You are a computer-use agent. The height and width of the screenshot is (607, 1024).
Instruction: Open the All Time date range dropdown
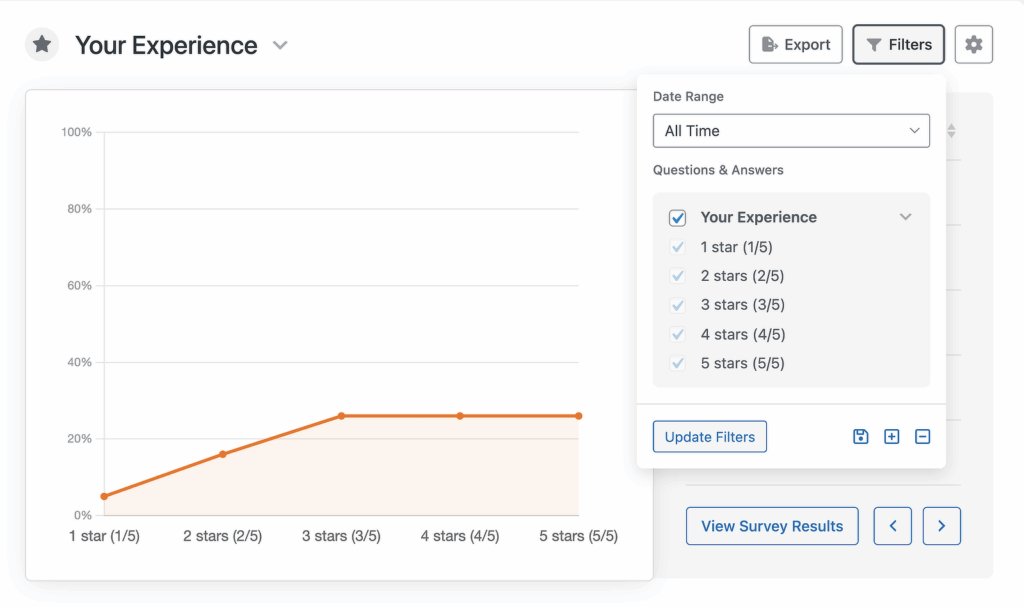(x=791, y=131)
